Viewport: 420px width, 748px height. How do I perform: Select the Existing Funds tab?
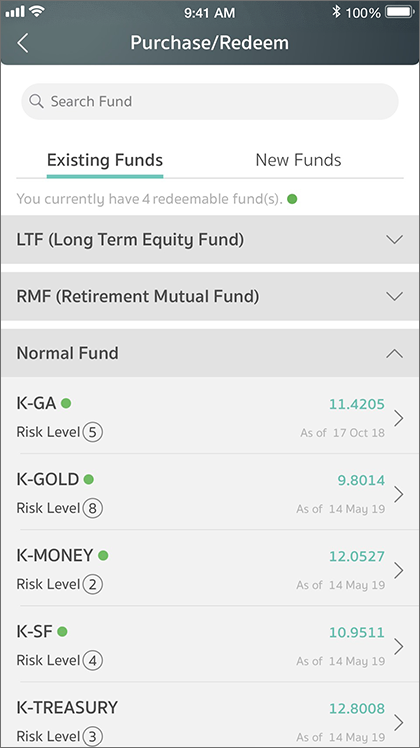(x=105, y=160)
